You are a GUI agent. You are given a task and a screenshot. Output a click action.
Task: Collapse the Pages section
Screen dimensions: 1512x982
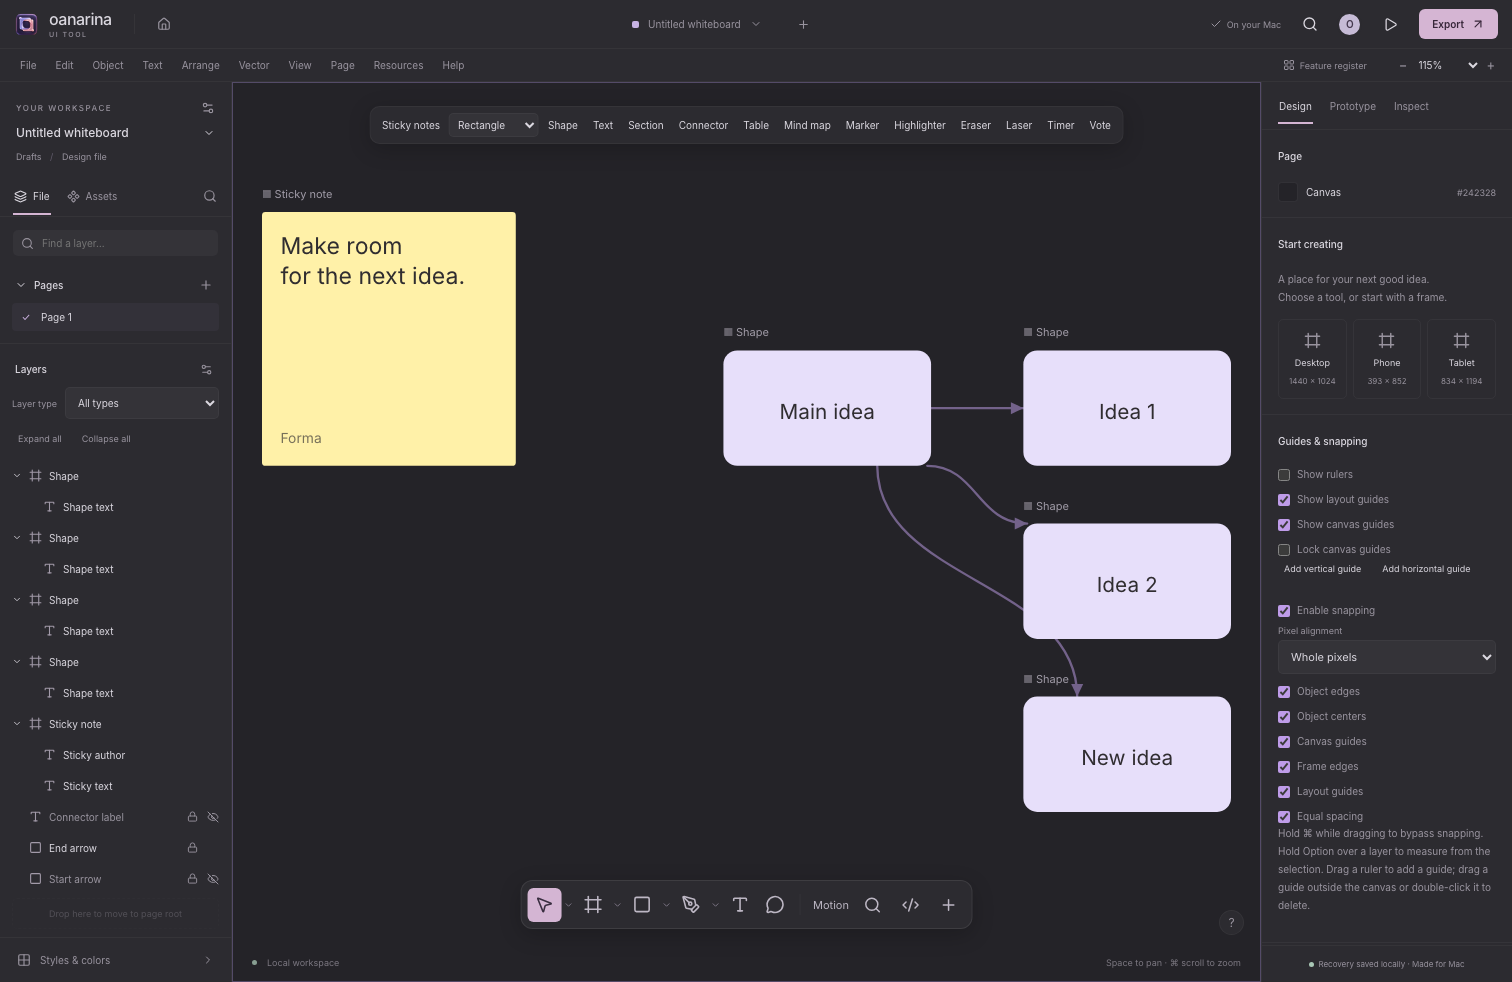(21, 285)
